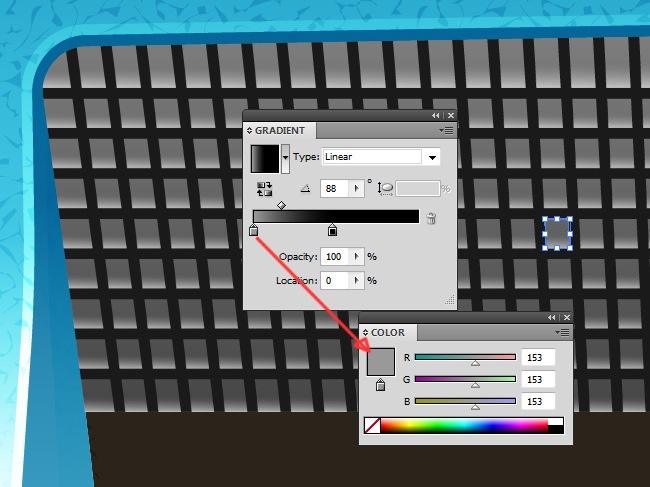The height and width of the screenshot is (487, 650).
Task: Open the angle presets arrow
Action: pyautogui.click(x=357, y=189)
